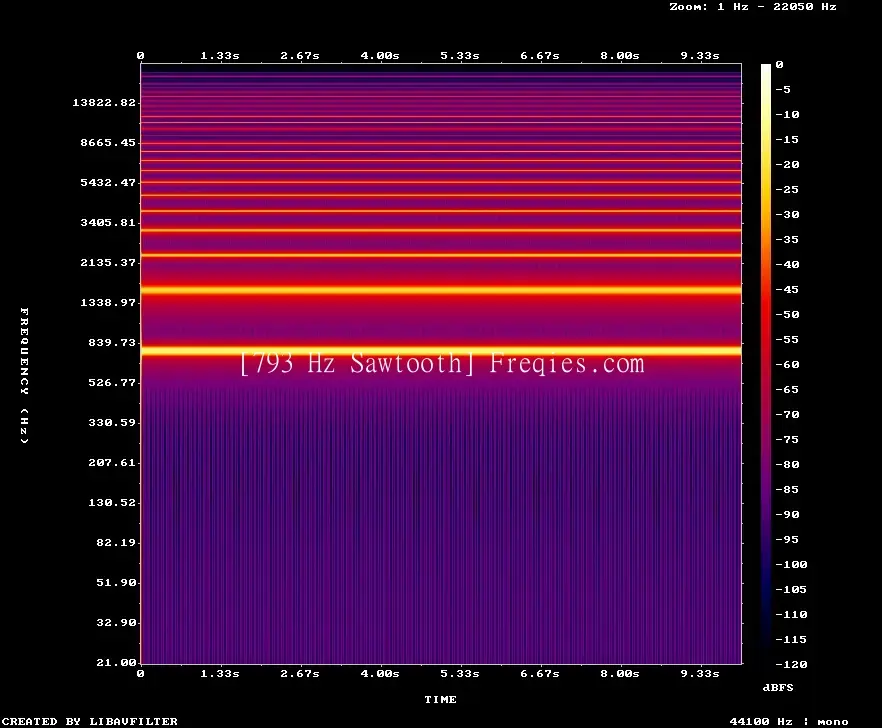Click the 1338.97 frequency label

click(x=108, y=302)
